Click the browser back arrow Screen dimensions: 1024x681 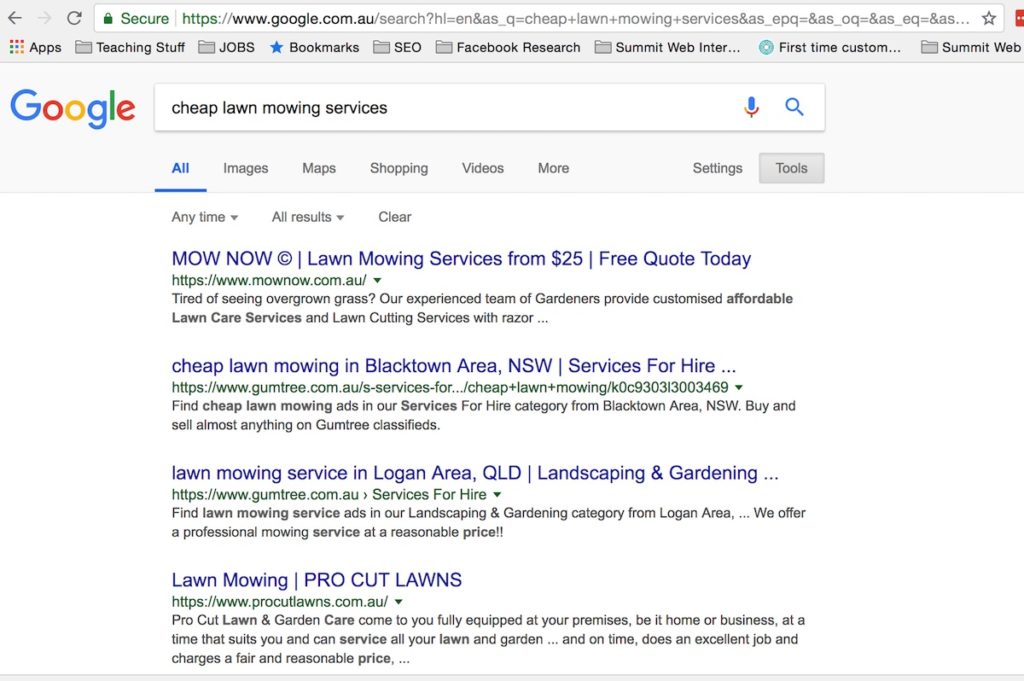pos(15,18)
